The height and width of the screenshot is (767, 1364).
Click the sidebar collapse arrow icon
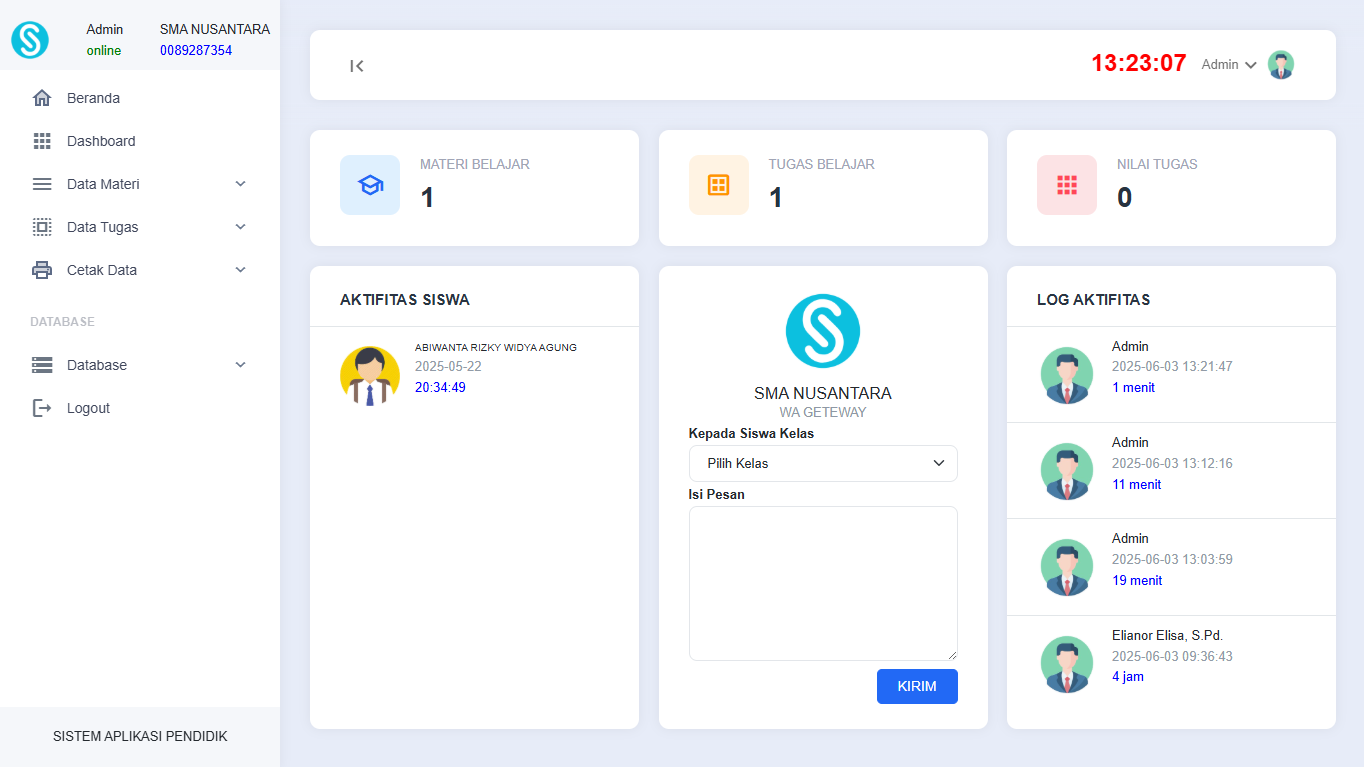(357, 66)
